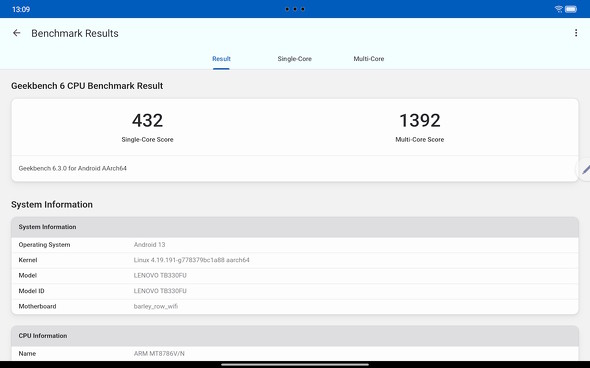Select LENOVO TB330FU in the Model row
The width and height of the screenshot is (590, 368).
160,275
